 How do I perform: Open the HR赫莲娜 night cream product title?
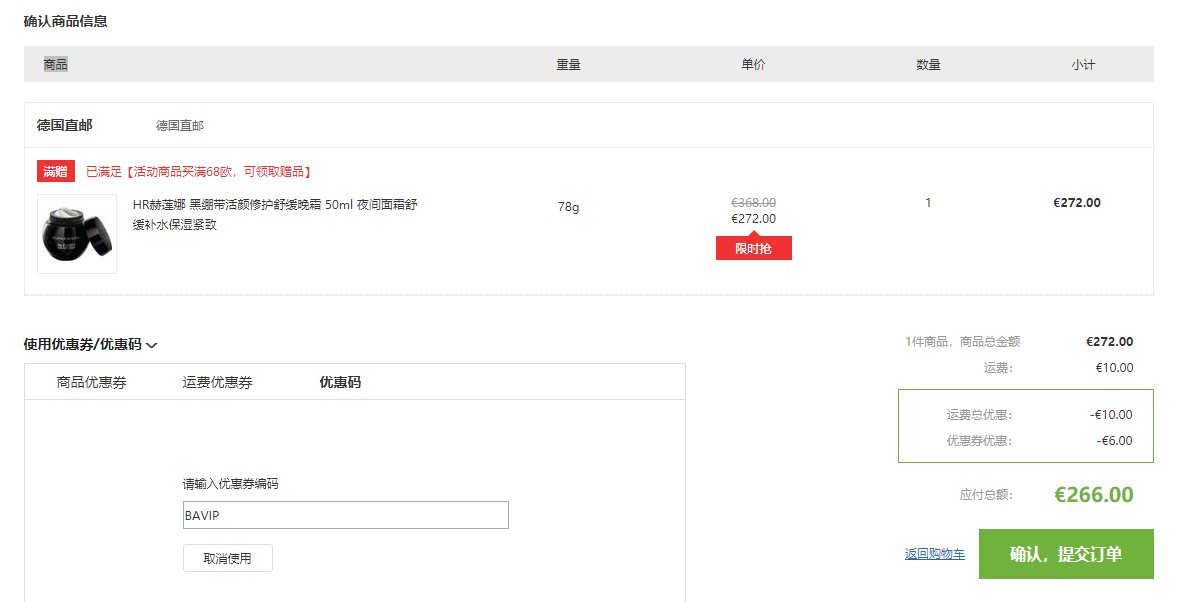pos(275,215)
